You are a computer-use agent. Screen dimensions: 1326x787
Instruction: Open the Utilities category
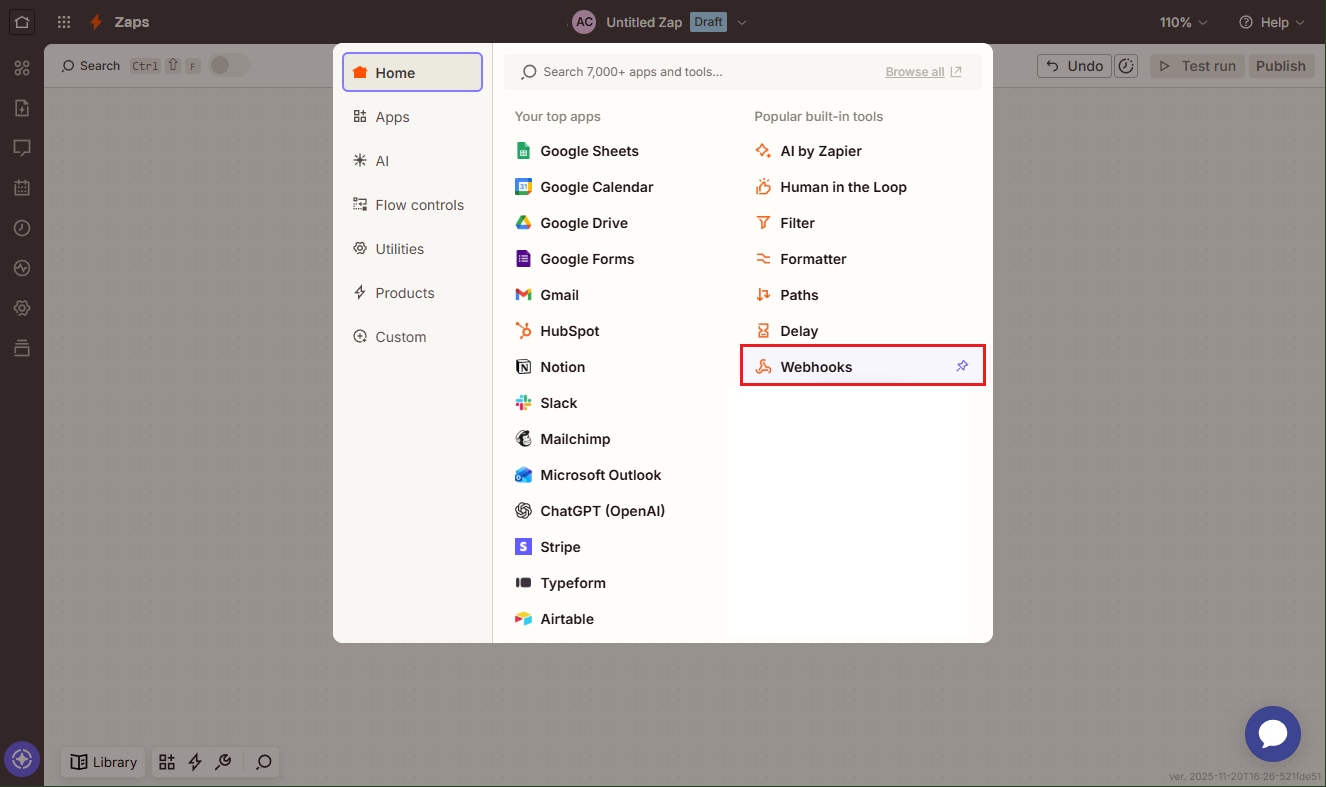[x=412, y=249]
